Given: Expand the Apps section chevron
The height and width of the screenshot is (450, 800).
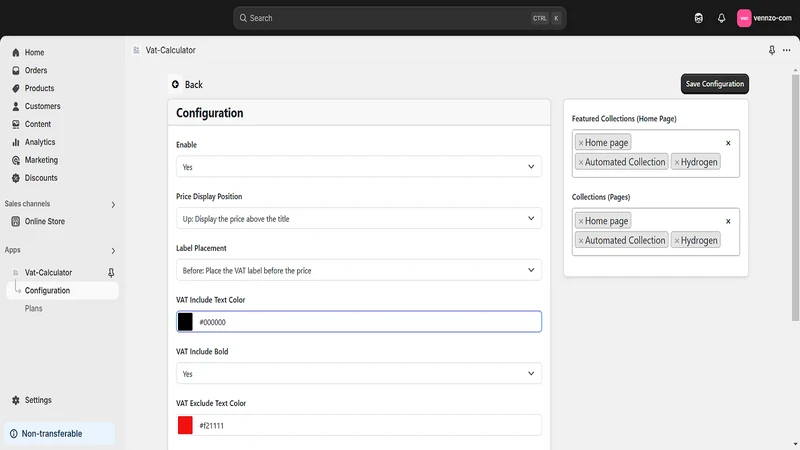Looking at the screenshot, I should (x=113, y=251).
